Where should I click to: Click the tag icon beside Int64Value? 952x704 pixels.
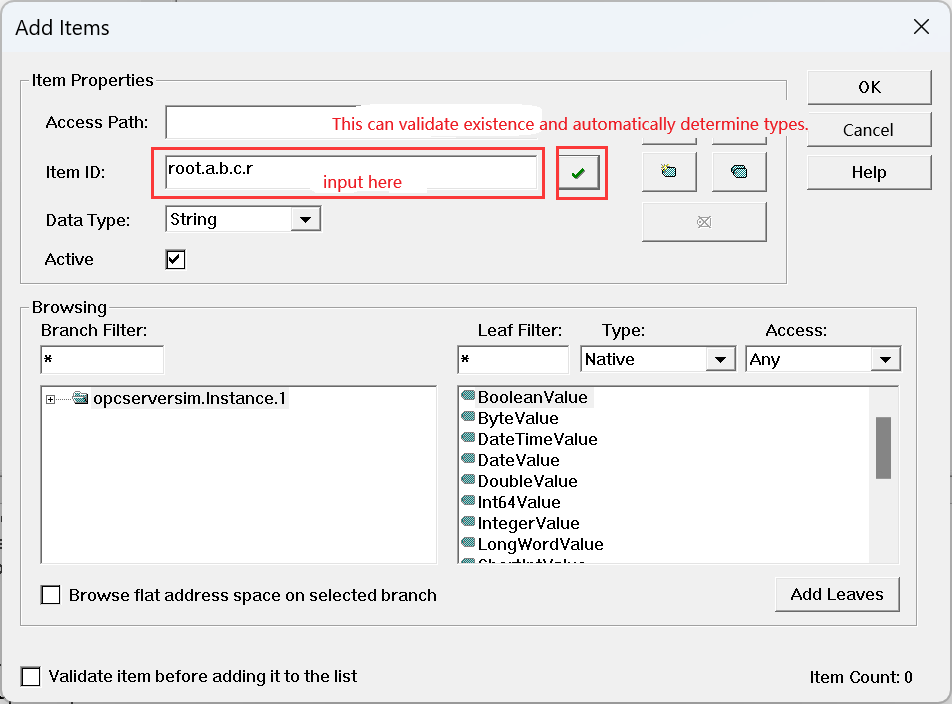pos(467,502)
